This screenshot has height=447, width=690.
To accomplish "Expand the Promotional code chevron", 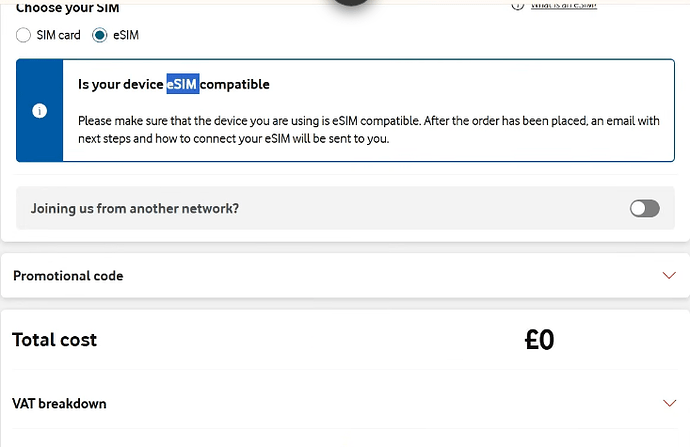I will point(669,275).
